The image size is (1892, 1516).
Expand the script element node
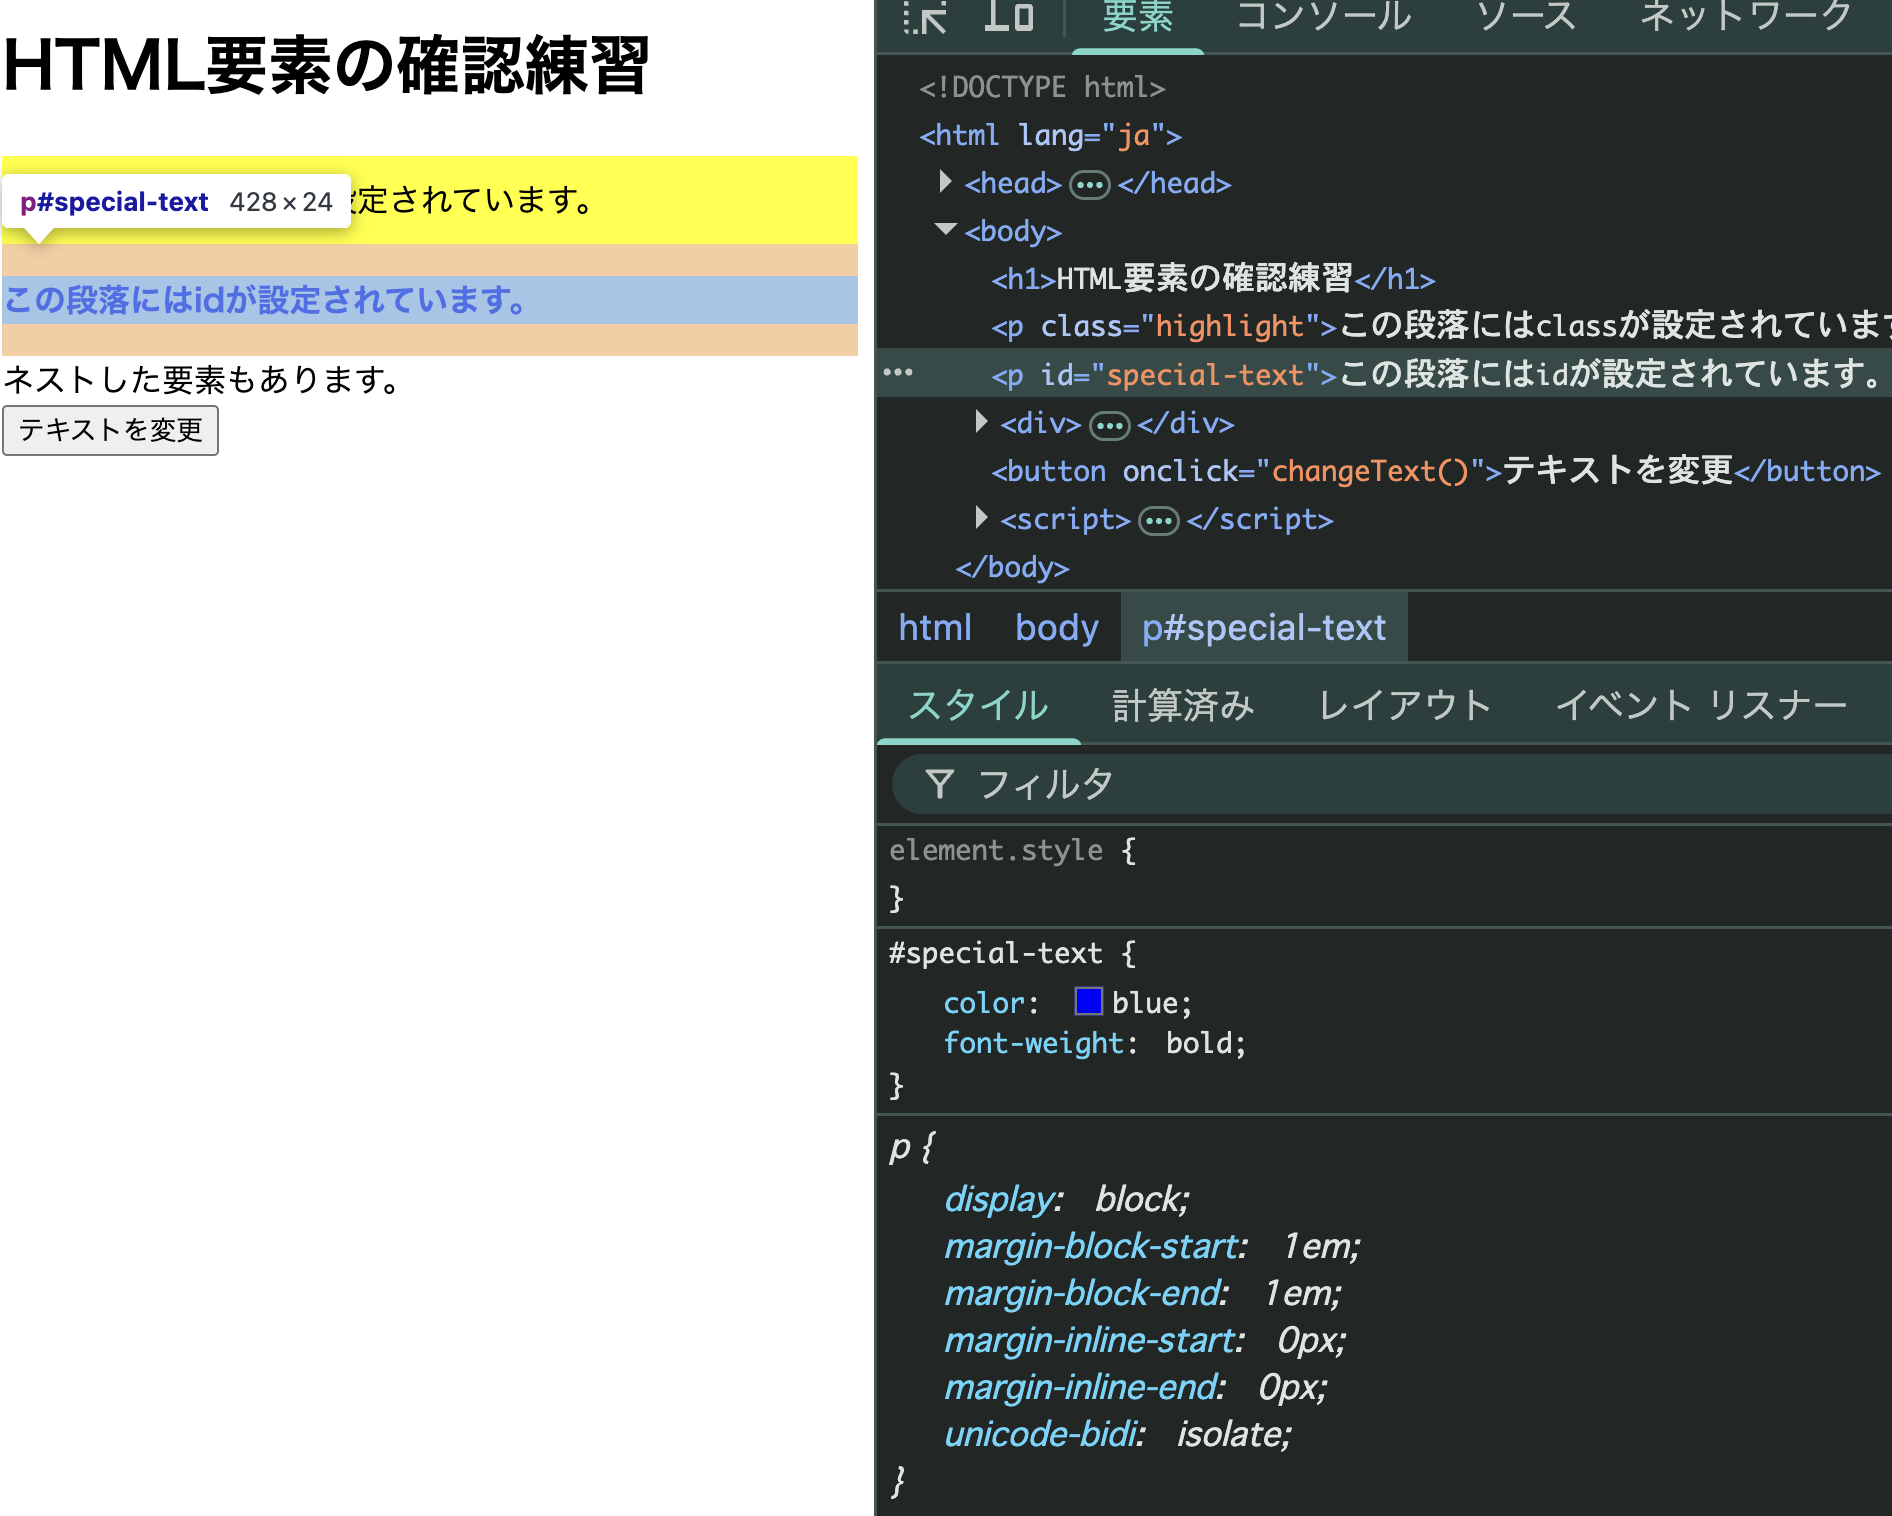click(981, 518)
